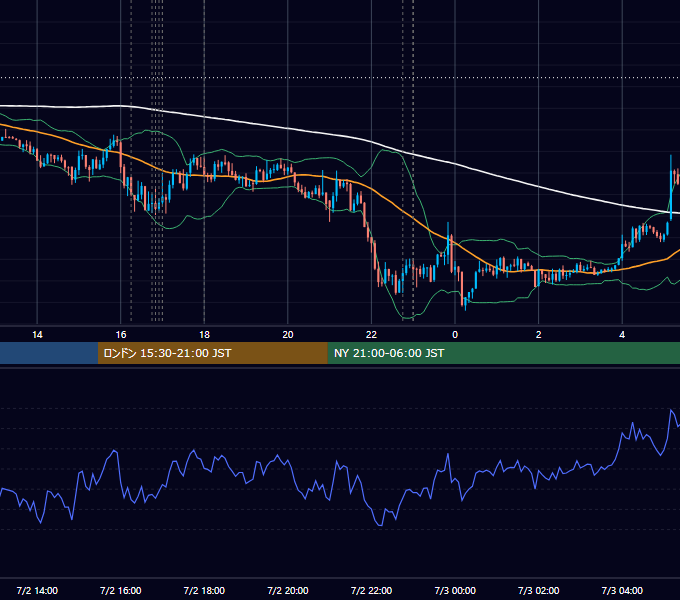
Task: Click the 7/3 02:00 date label
Action: [538, 590]
